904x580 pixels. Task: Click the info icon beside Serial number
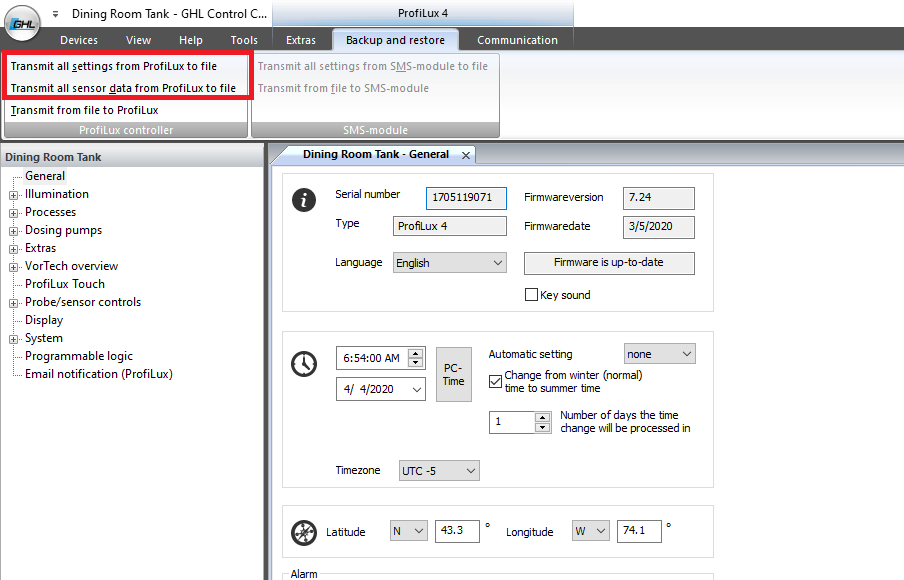304,200
